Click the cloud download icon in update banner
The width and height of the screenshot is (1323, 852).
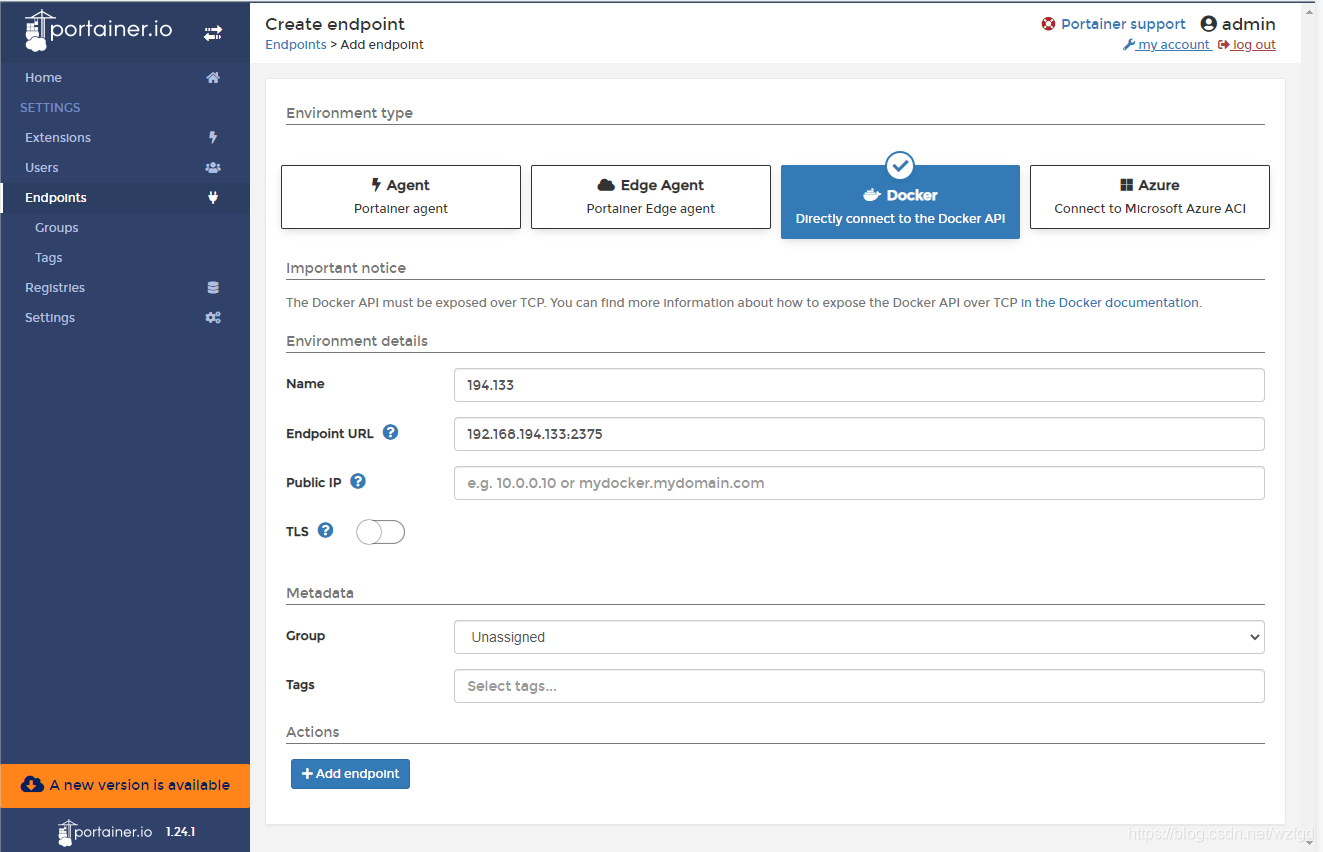tap(32, 784)
